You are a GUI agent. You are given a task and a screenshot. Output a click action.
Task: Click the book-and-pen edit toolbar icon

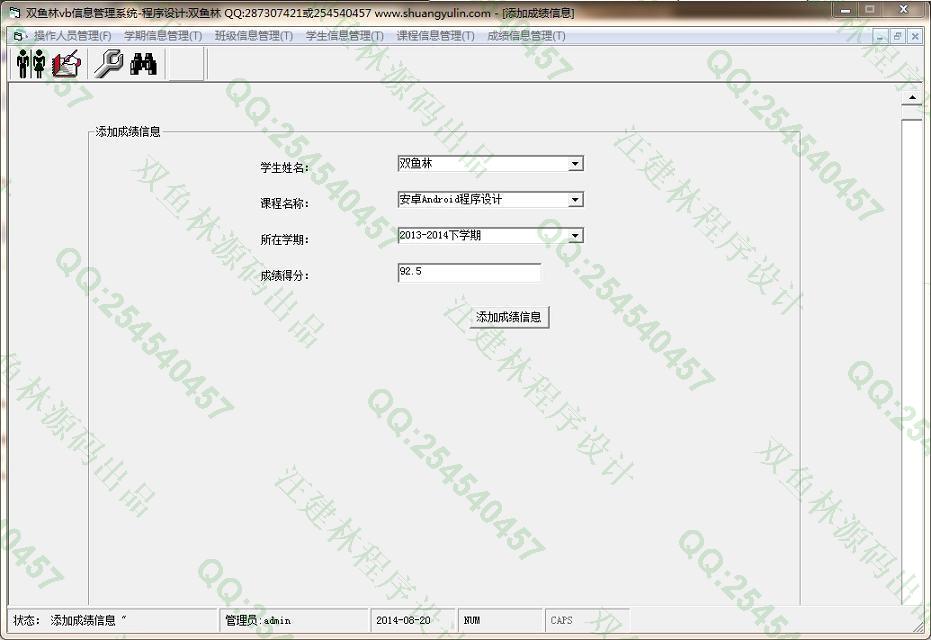[x=66, y=64]
